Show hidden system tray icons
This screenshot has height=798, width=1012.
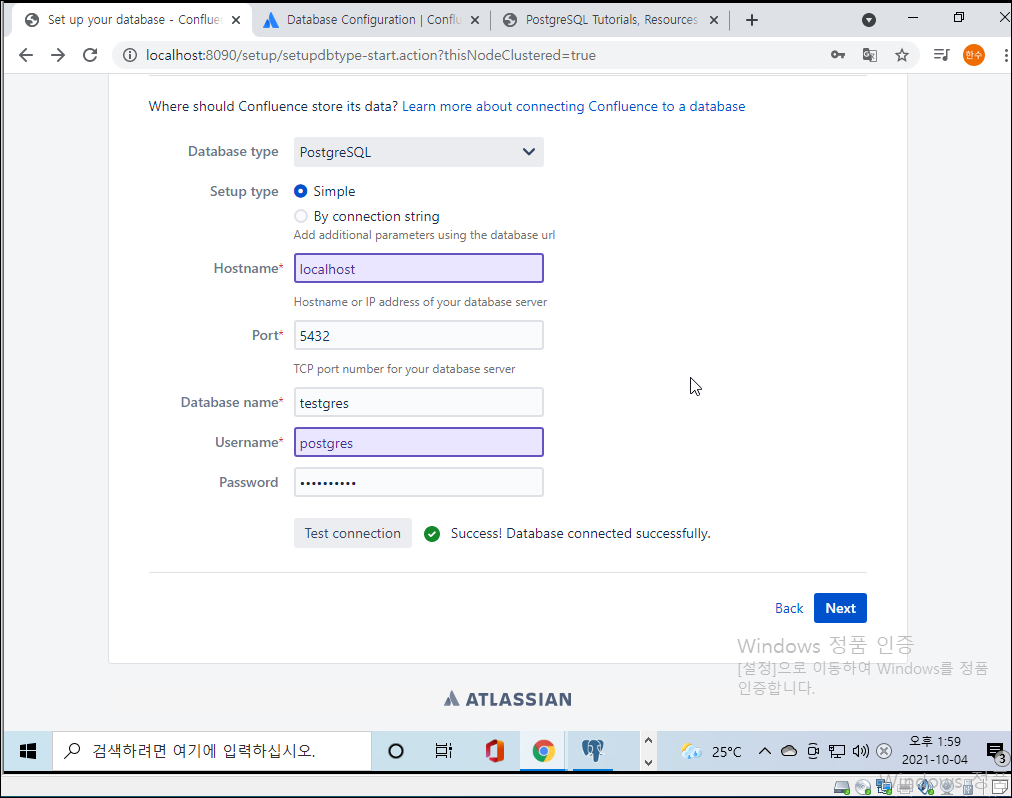(765, 751)
